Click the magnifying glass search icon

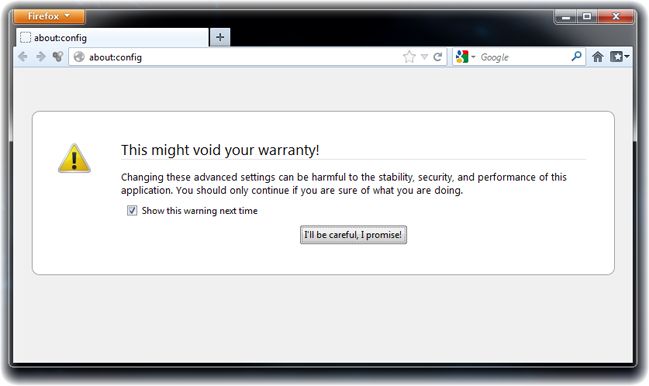pos(577,56)
